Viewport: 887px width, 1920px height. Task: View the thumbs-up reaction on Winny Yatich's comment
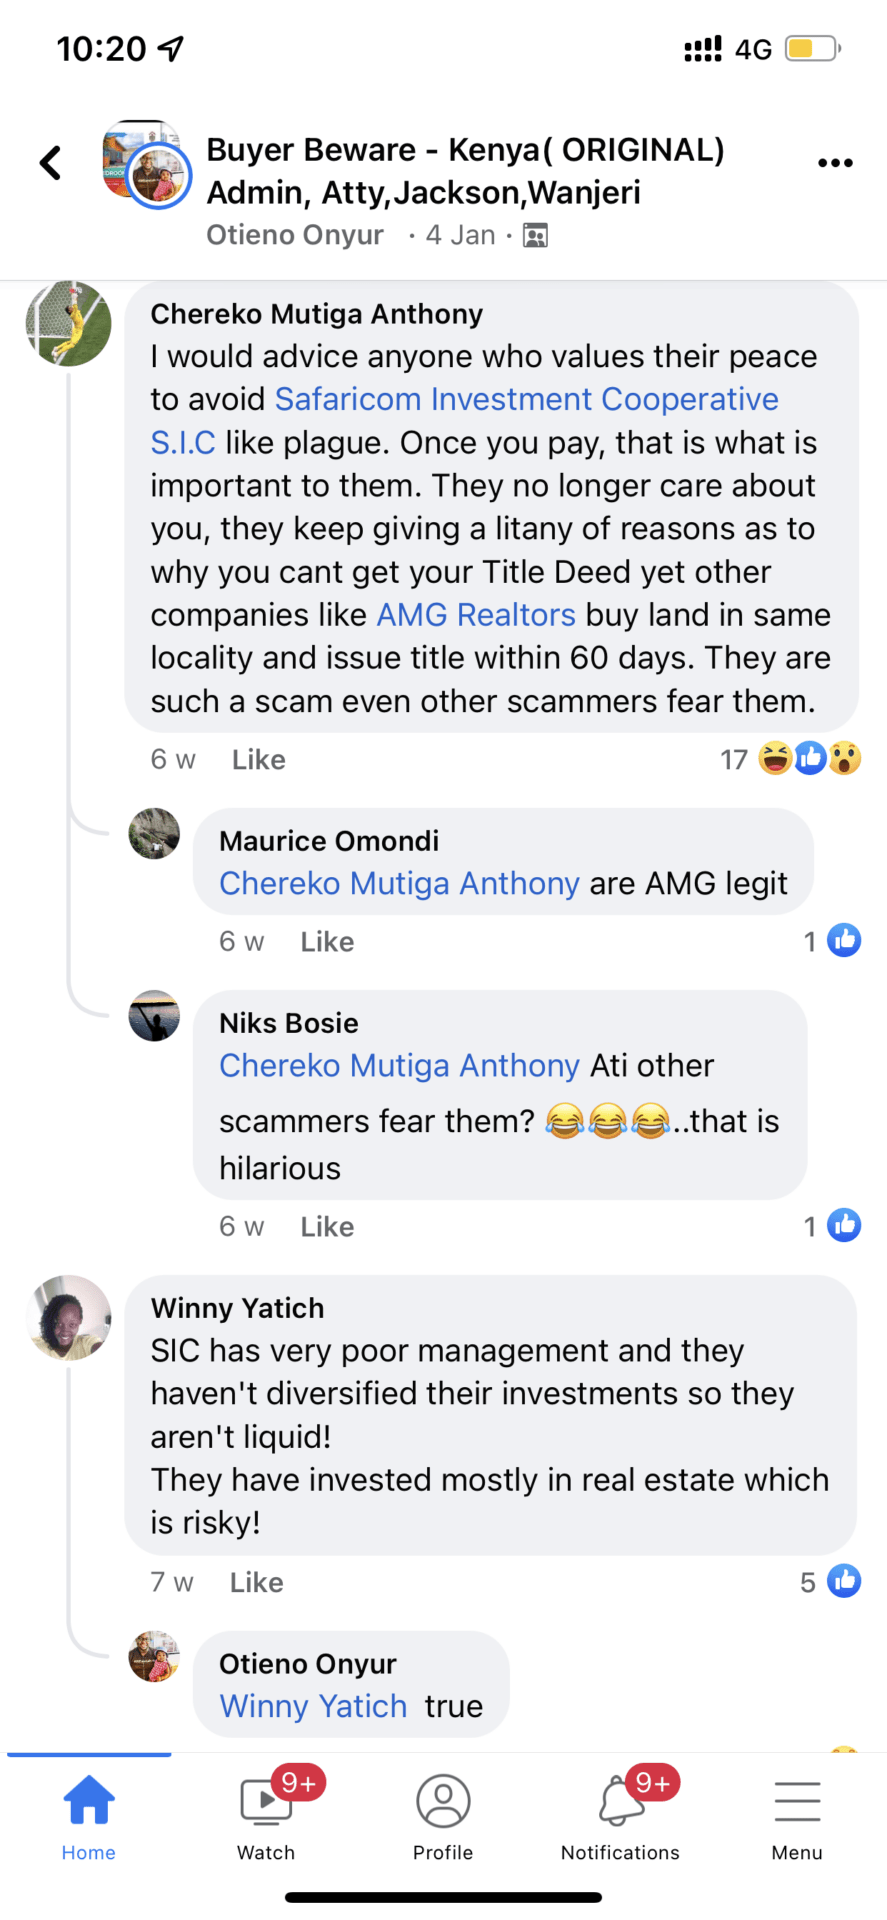(x=844, y=1581)
